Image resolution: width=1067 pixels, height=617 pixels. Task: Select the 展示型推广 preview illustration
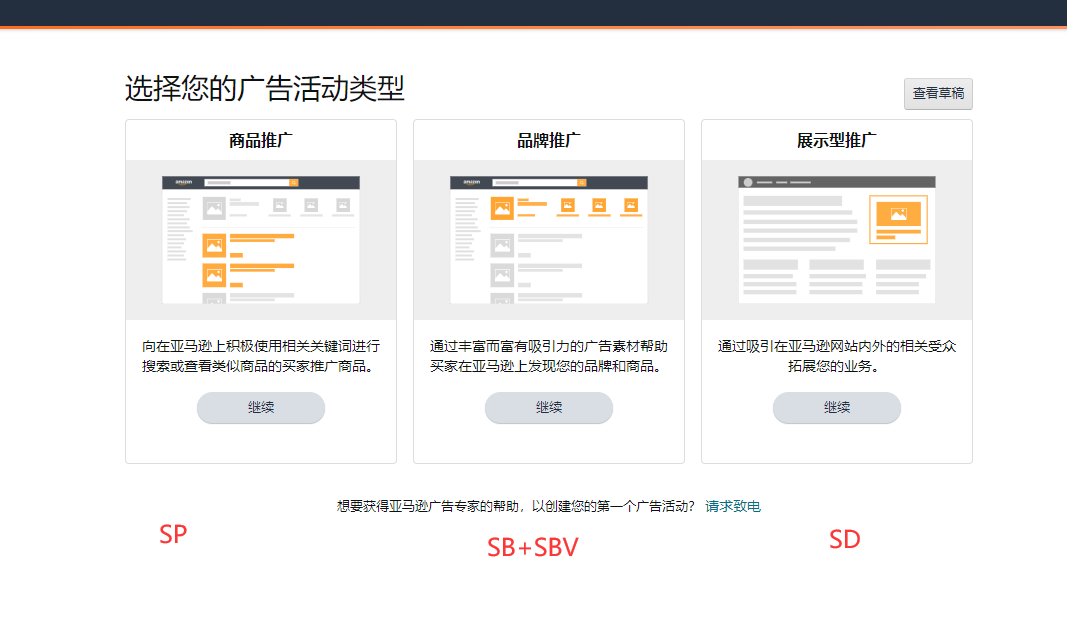836,239
